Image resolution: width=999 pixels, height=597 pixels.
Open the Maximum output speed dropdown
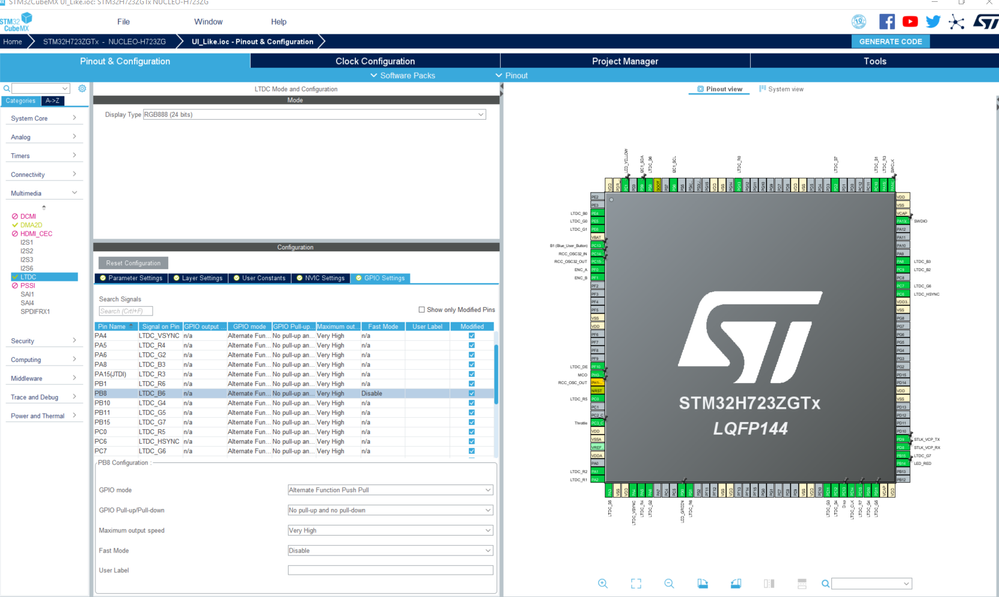click(x=390, y=530)
